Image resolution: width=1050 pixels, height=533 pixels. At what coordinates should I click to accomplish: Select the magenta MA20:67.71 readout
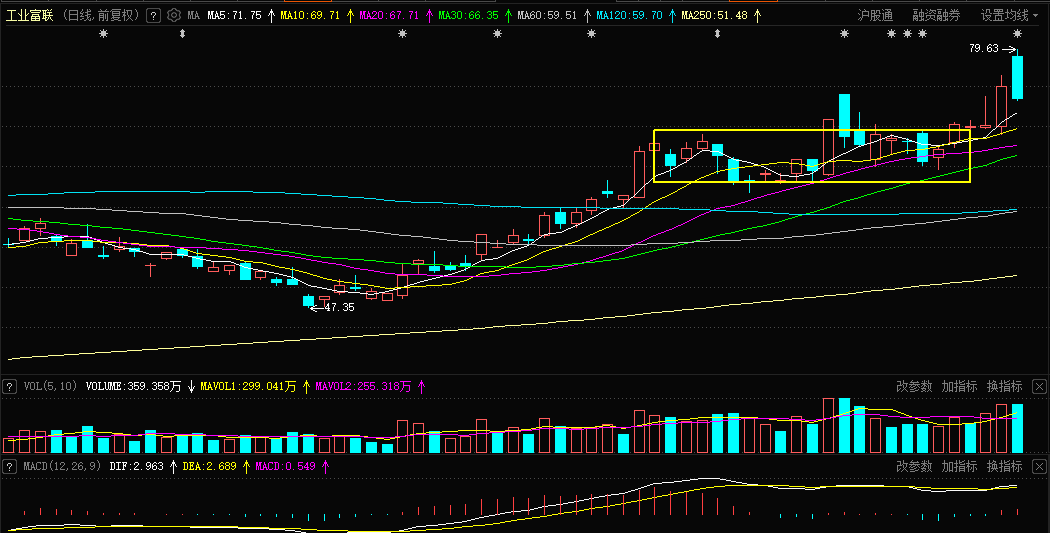tap(389, 15)
